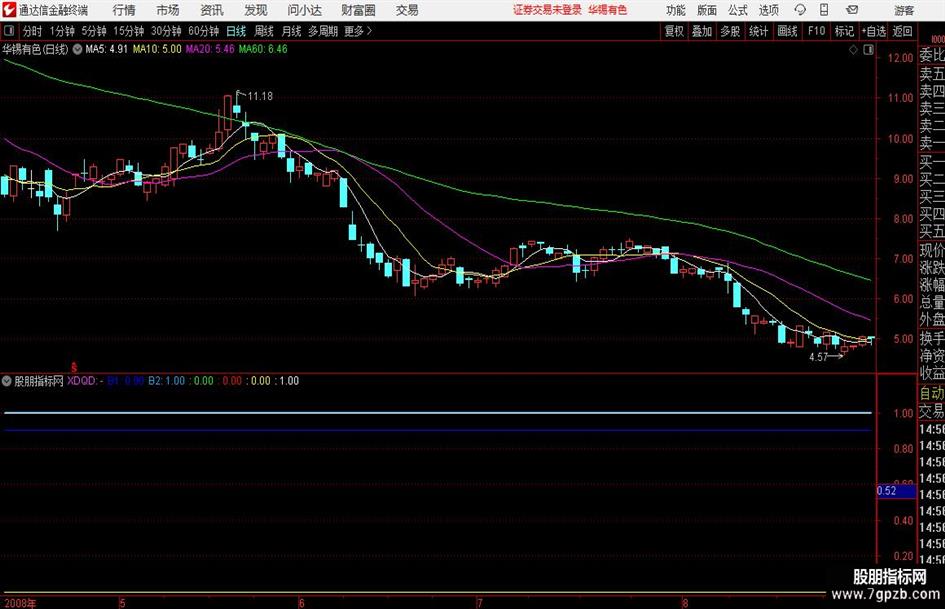Click the 画线 drawing button
The width and height of the screenshot is (945, 609).
[x=787, y=31]
